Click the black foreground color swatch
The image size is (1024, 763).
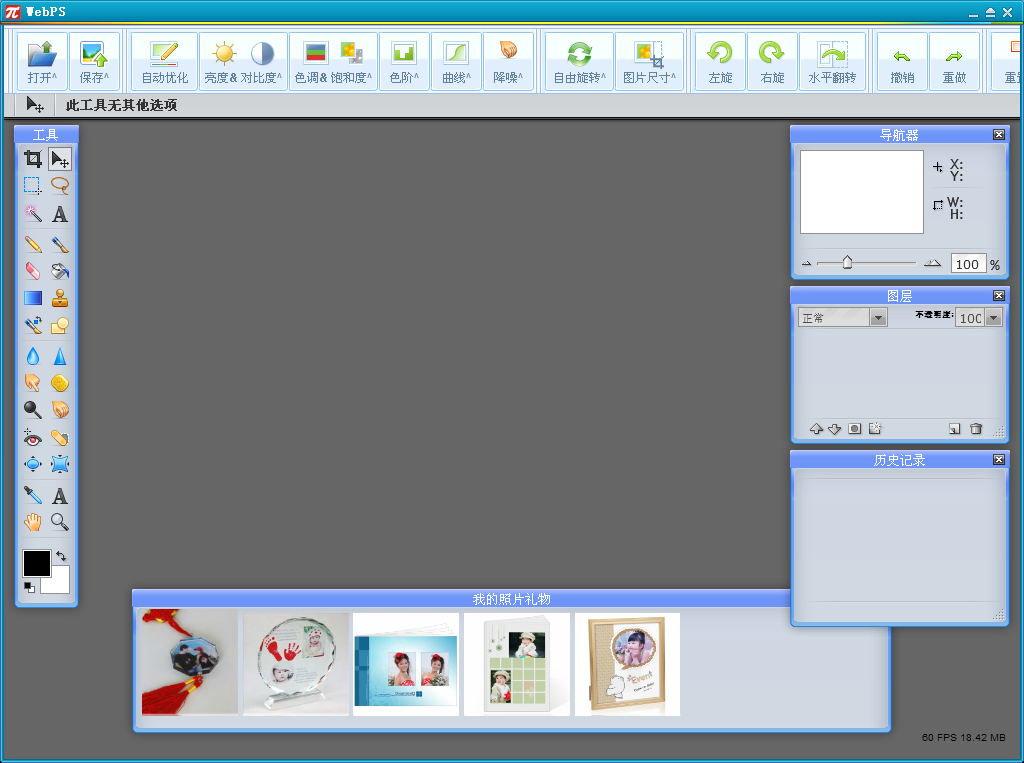coord(38,563)
